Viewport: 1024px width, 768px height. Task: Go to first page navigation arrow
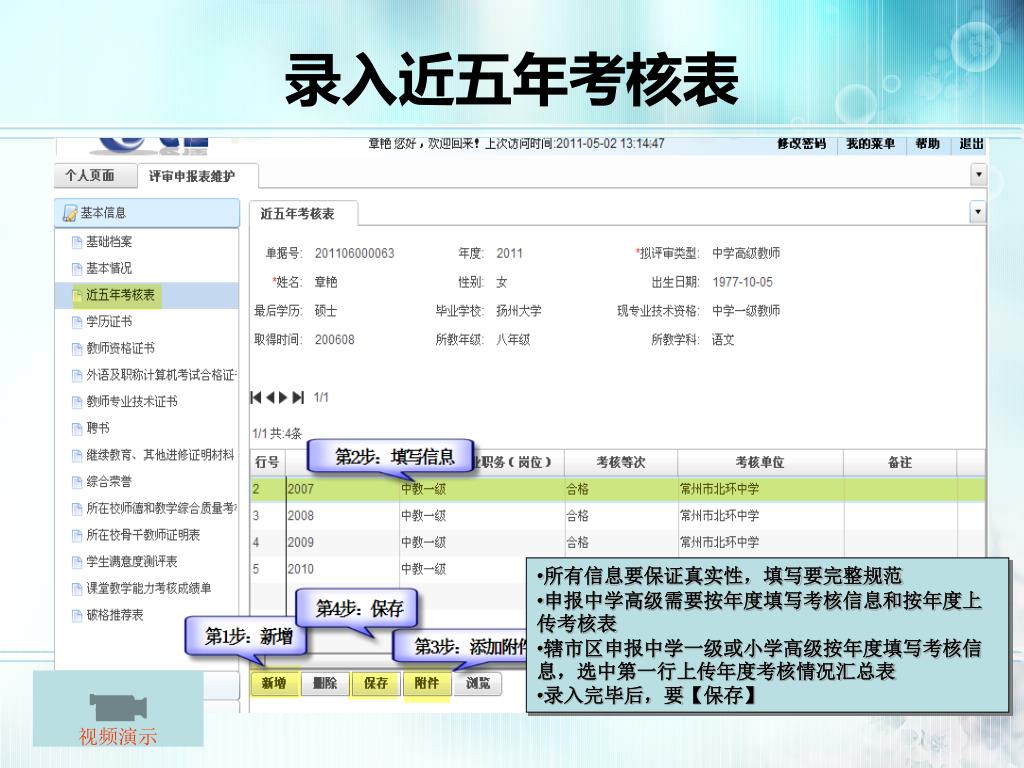(x=256, y=397)
